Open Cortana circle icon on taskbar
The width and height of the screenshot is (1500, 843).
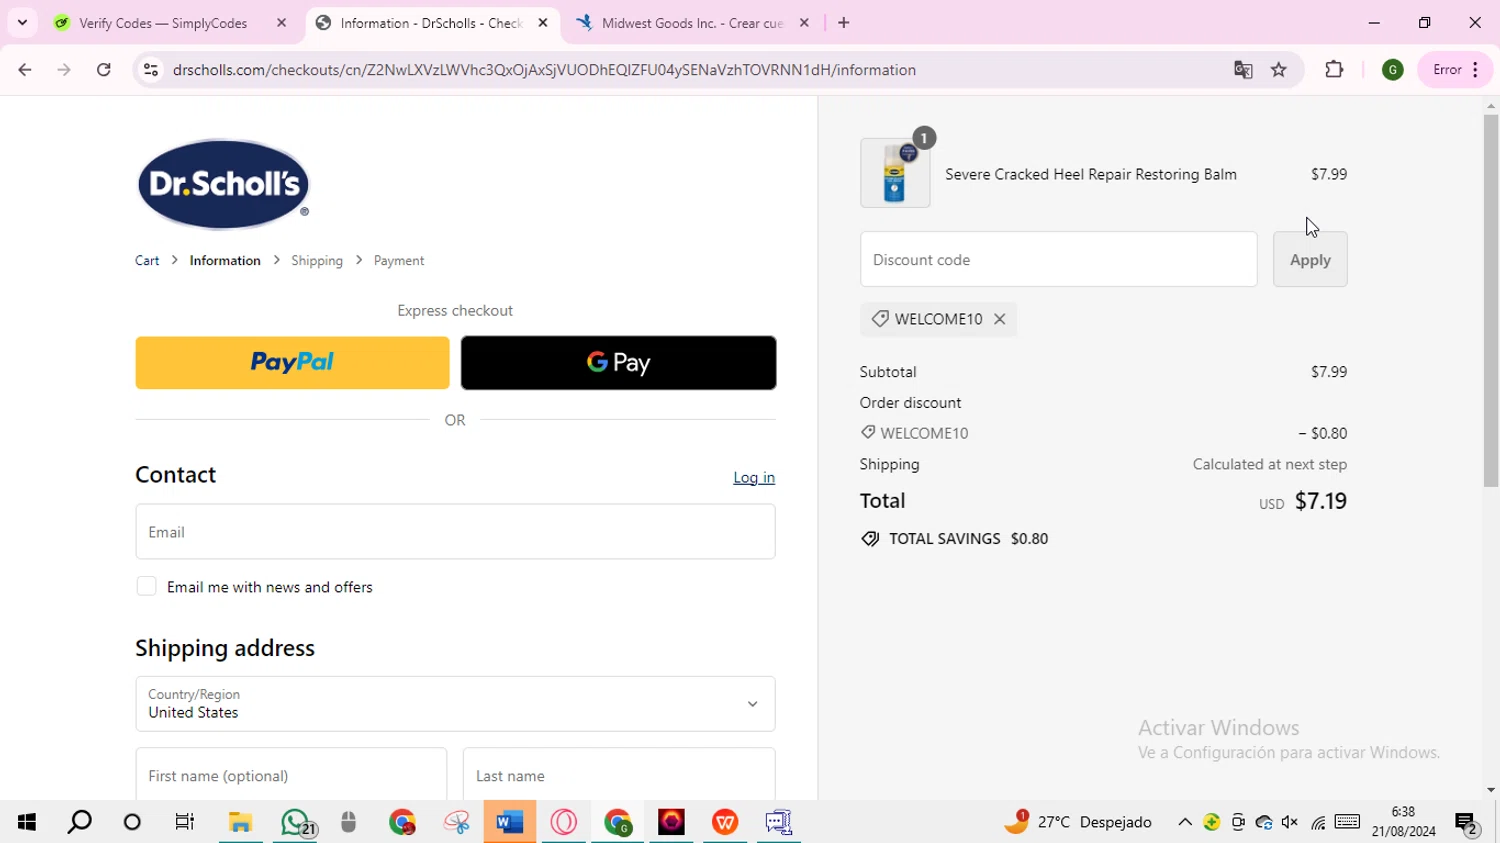pyautogui.click(x=132, y=822)
